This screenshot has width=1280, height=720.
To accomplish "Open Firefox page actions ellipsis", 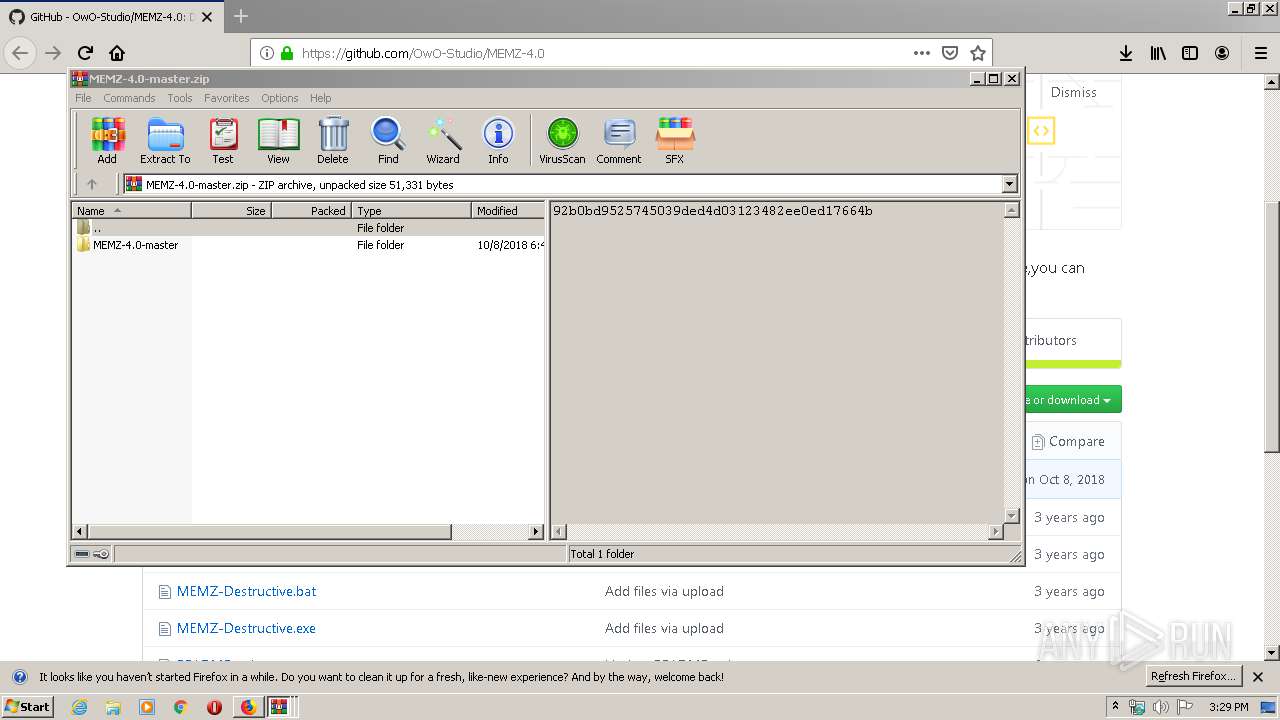I will 922,53.
